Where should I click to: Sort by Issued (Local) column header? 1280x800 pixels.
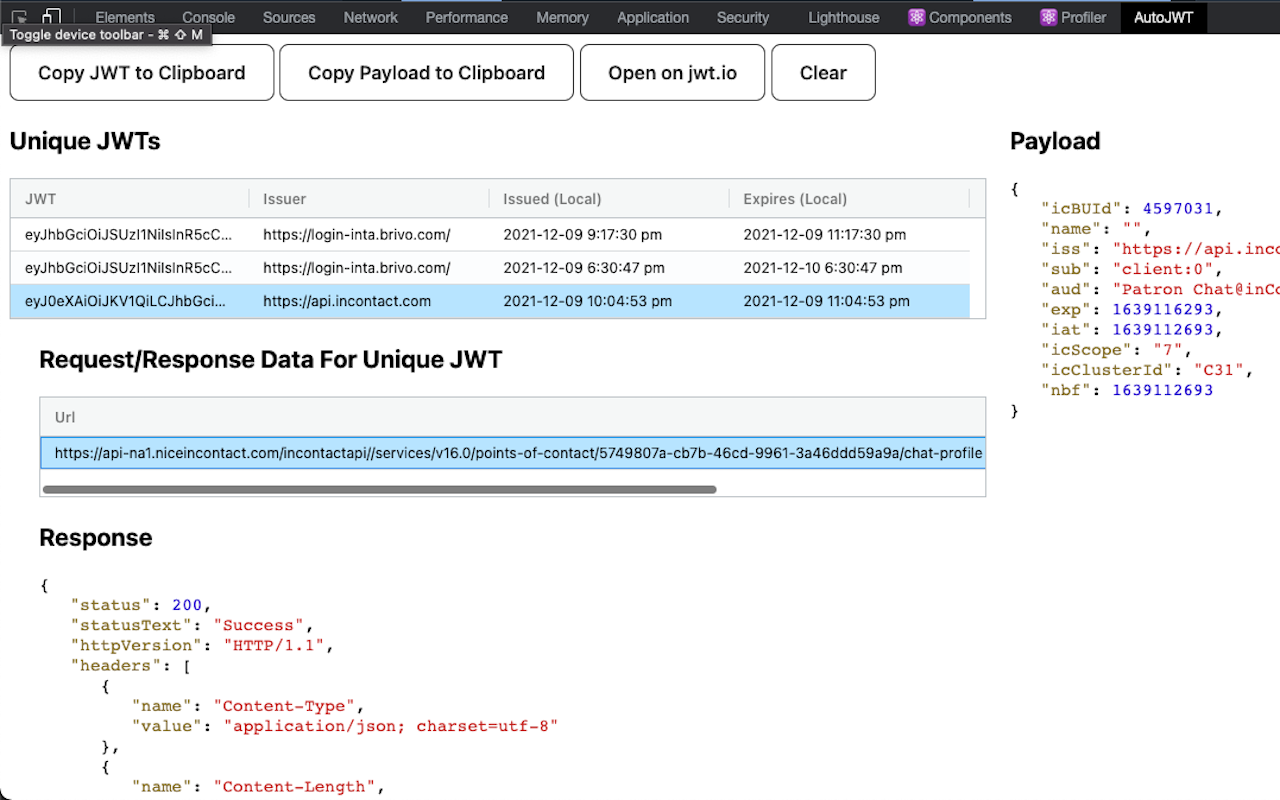(x=609, y=198)
